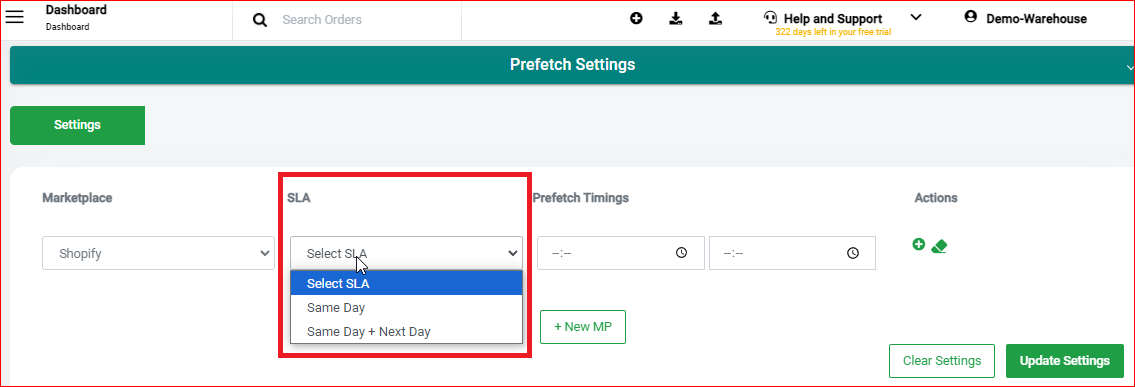Click the Update Settings button
Image resolution: width=1135 pixels, height=387 pixels.
tap(1065, 361)
